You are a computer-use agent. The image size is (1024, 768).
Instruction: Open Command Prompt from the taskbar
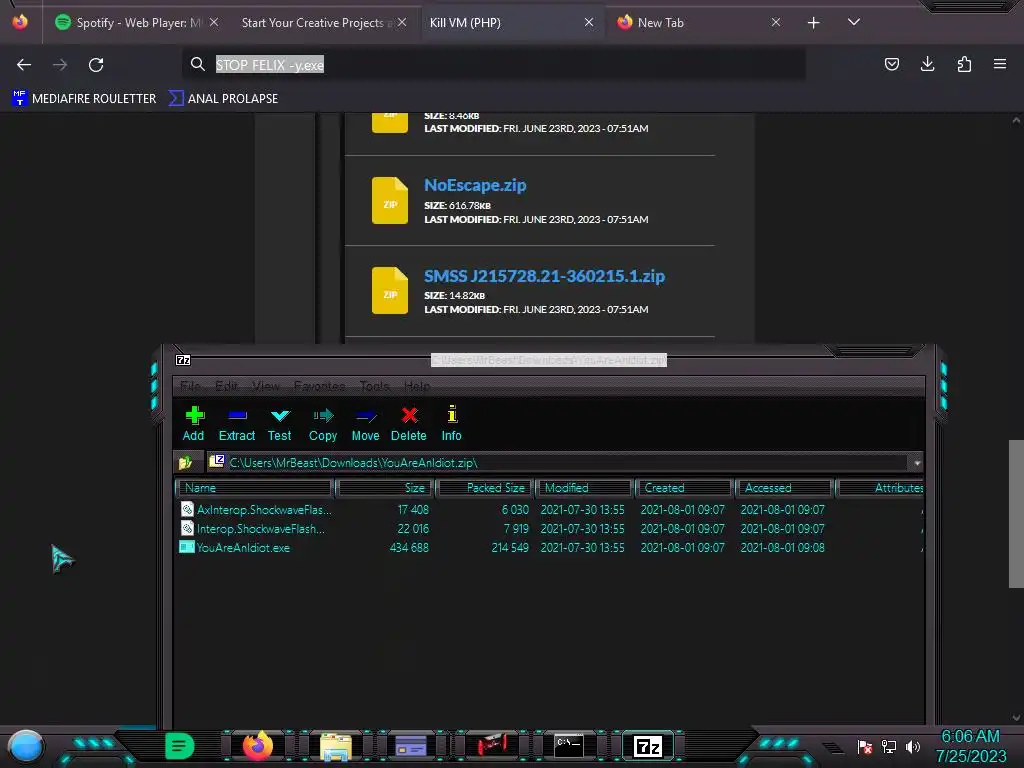point(568,746)
